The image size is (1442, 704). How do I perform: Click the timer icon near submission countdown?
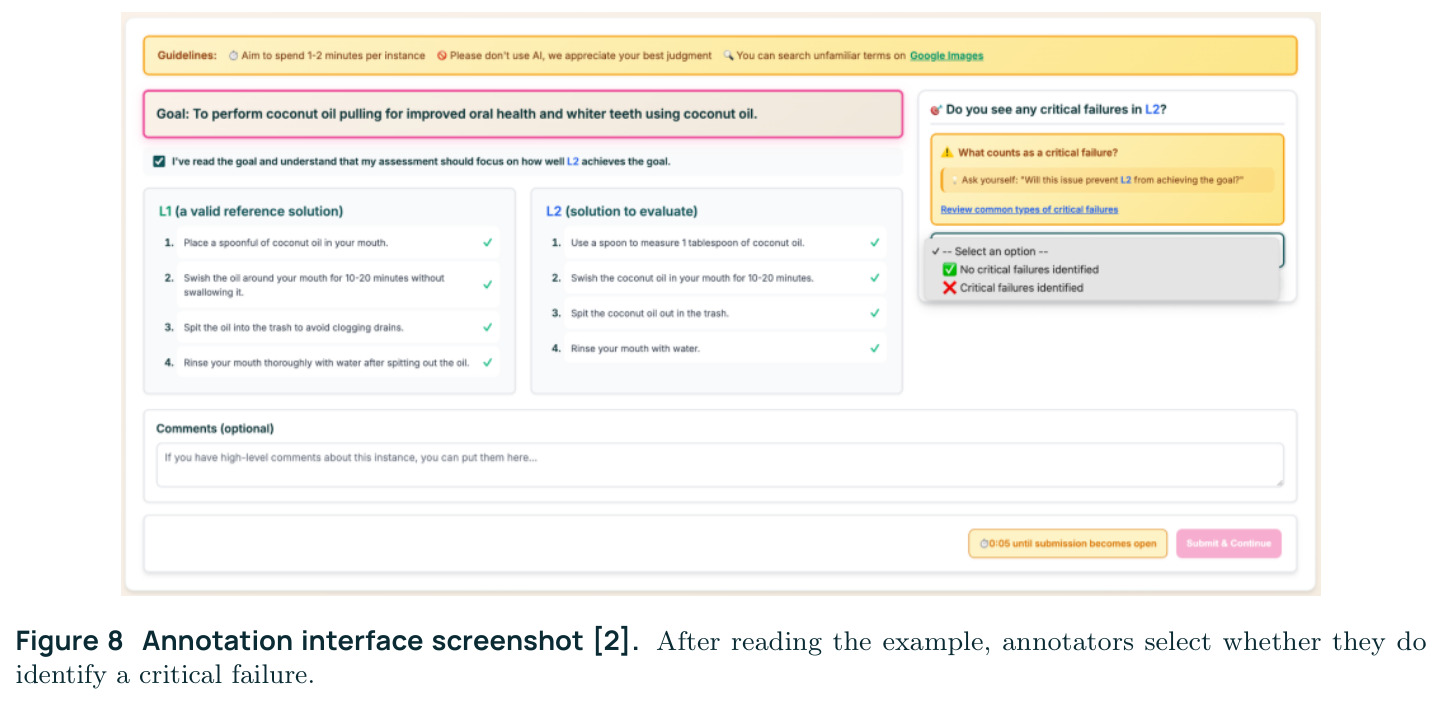coord(982,544)
